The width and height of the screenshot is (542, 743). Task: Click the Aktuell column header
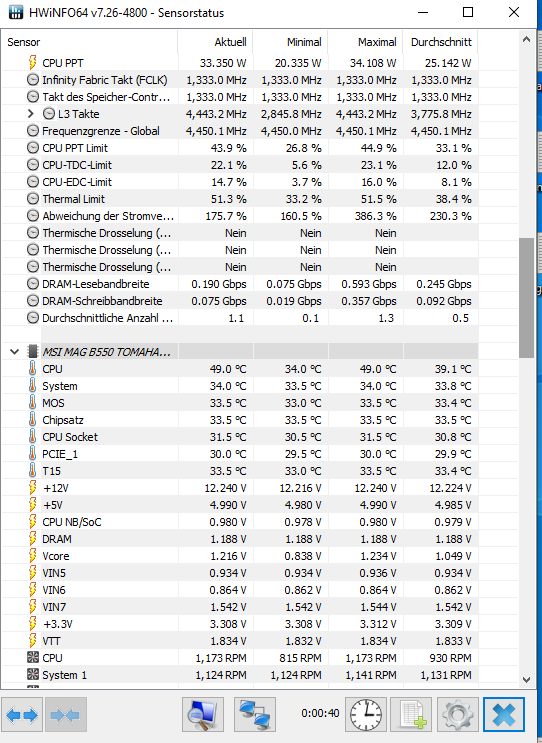tap(215, 42)
